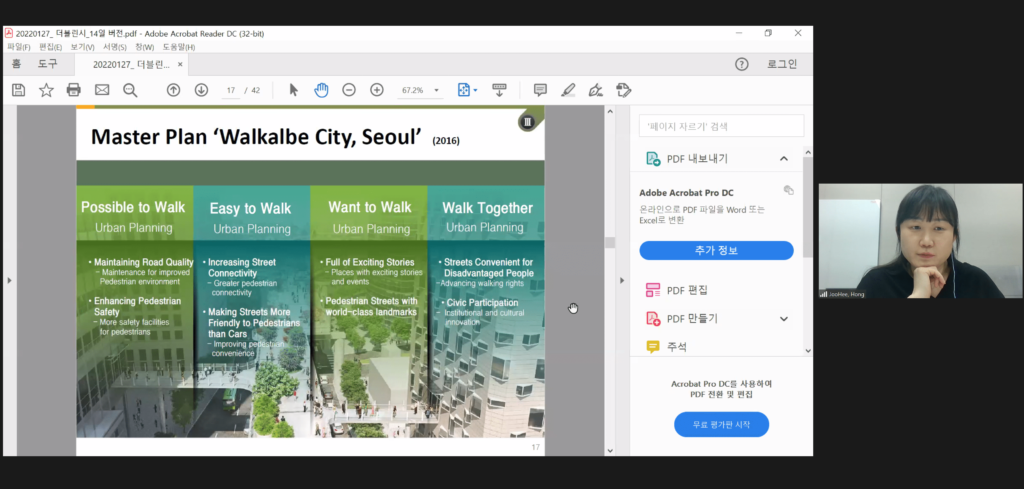Screen dimensions: 1024x489
Task: Select the highlighter pen tool
Action: (568, 90)
